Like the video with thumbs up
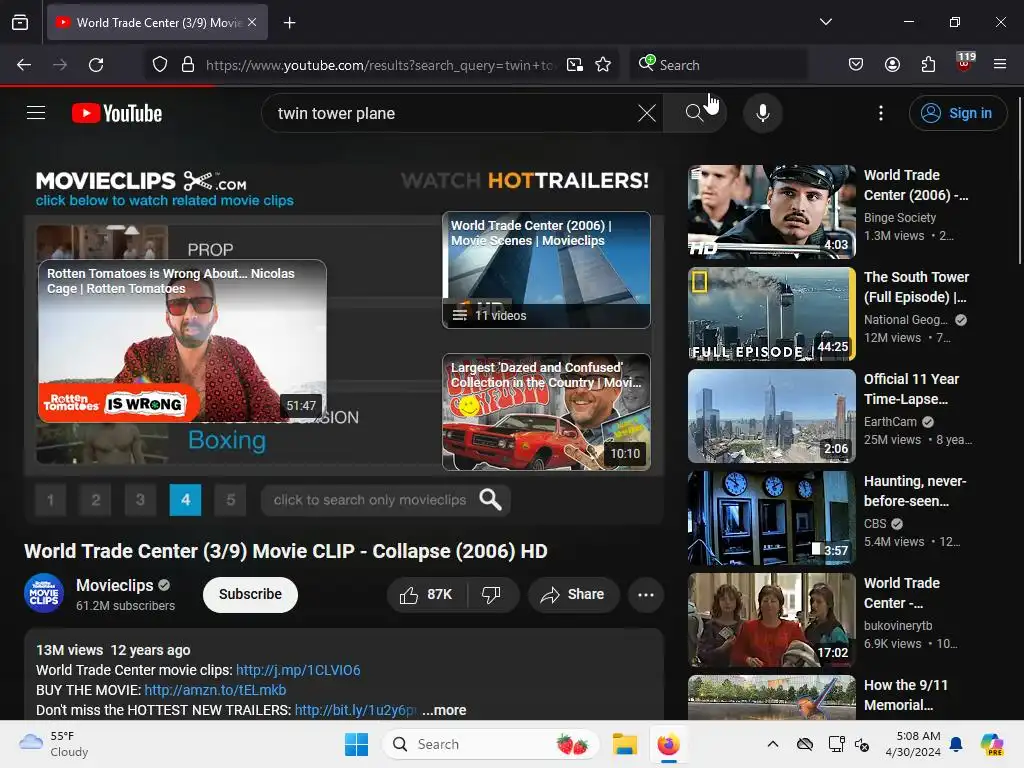The height and width of the screenshot is (768, 1024). coord(427,594)
